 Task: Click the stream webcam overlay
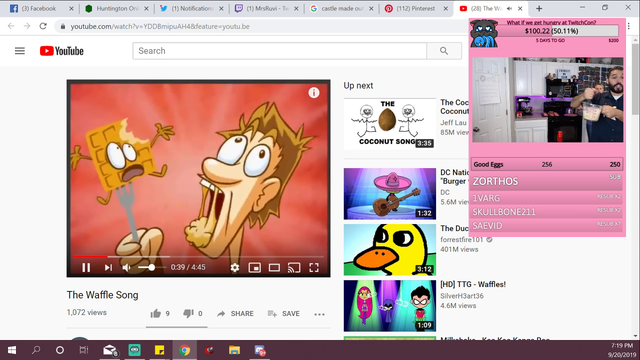click(x=548, y=100)
